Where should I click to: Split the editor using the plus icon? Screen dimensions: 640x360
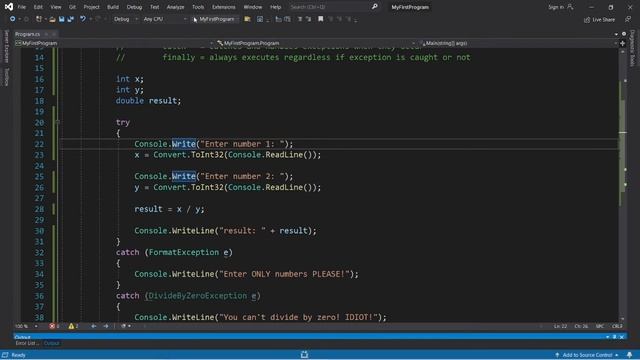[x=622, y=43]
